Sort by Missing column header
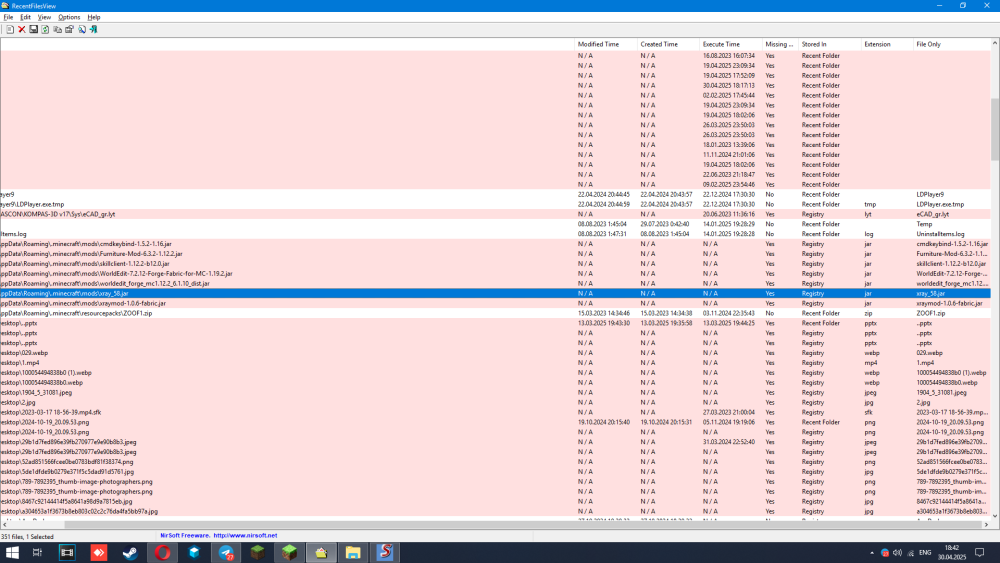The image size is (1000, 563). coord(780,44)
